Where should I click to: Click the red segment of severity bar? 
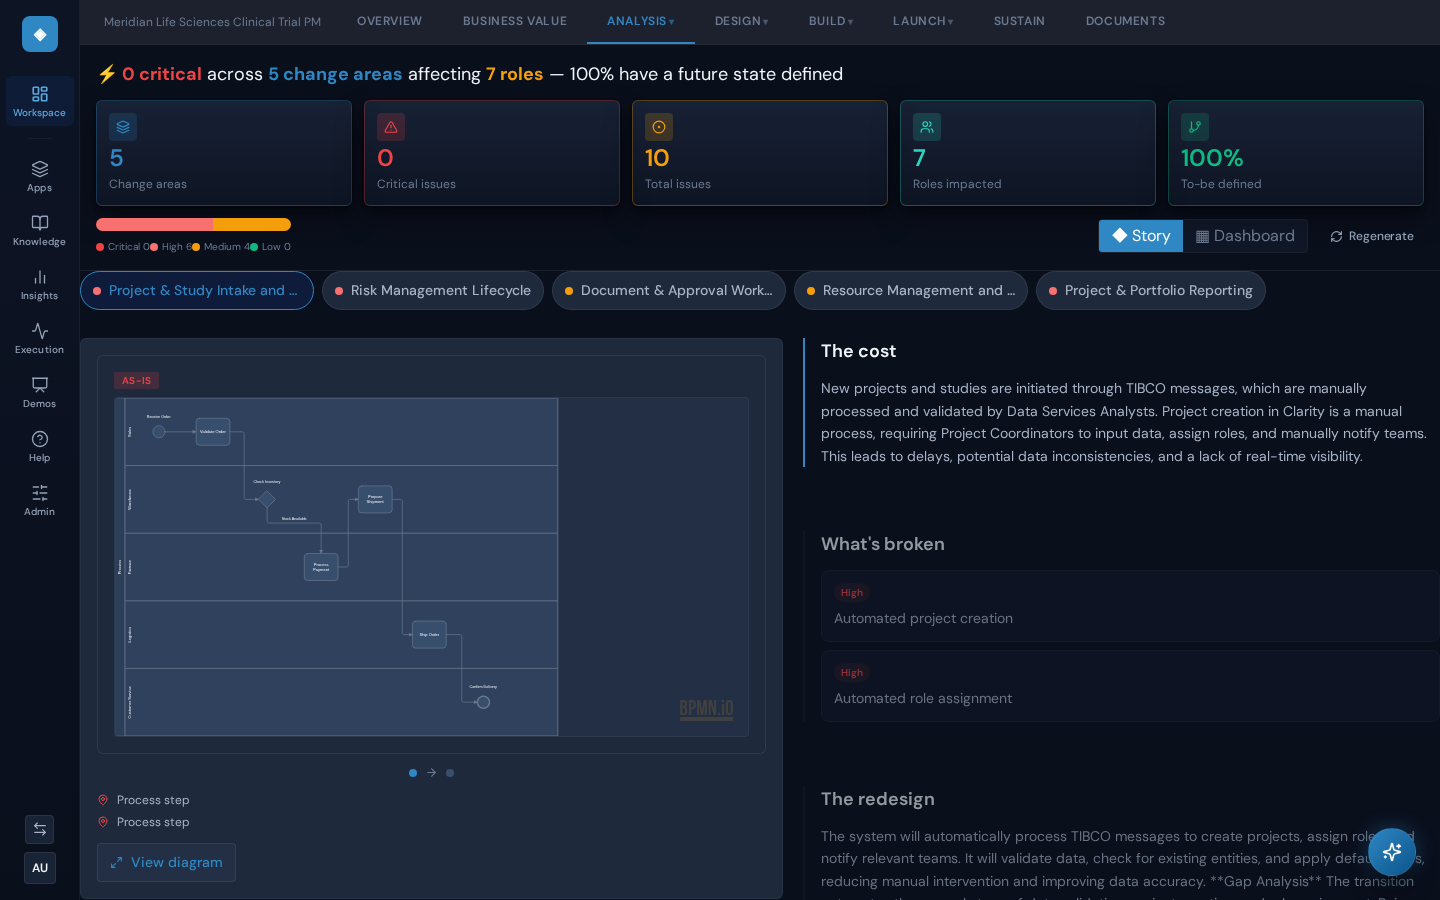point(154,225)
